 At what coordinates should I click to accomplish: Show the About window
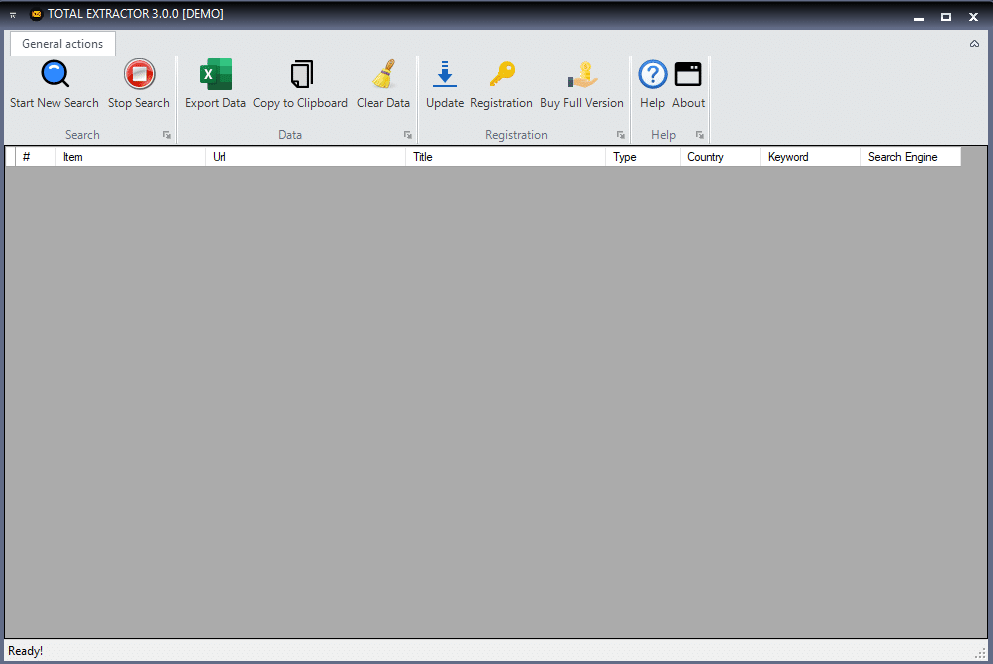688,84
